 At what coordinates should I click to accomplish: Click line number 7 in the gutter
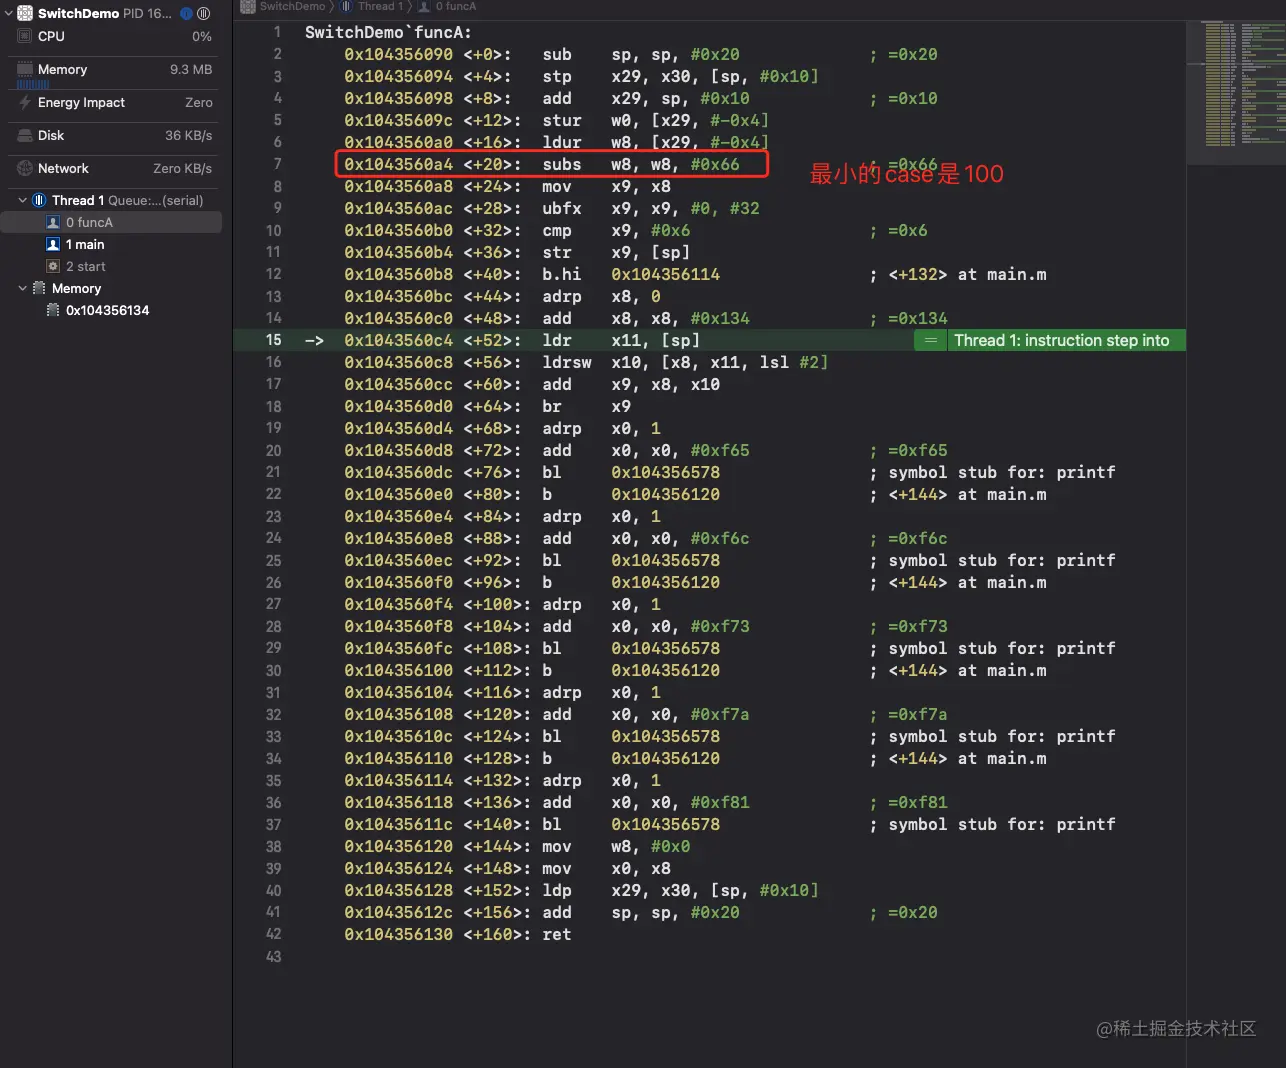[x=277, y=164]
